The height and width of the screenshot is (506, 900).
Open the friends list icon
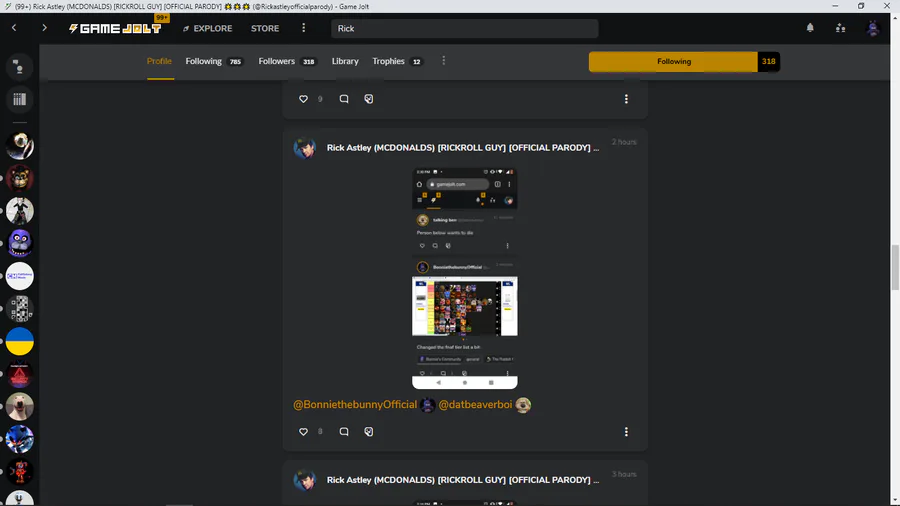840,28
